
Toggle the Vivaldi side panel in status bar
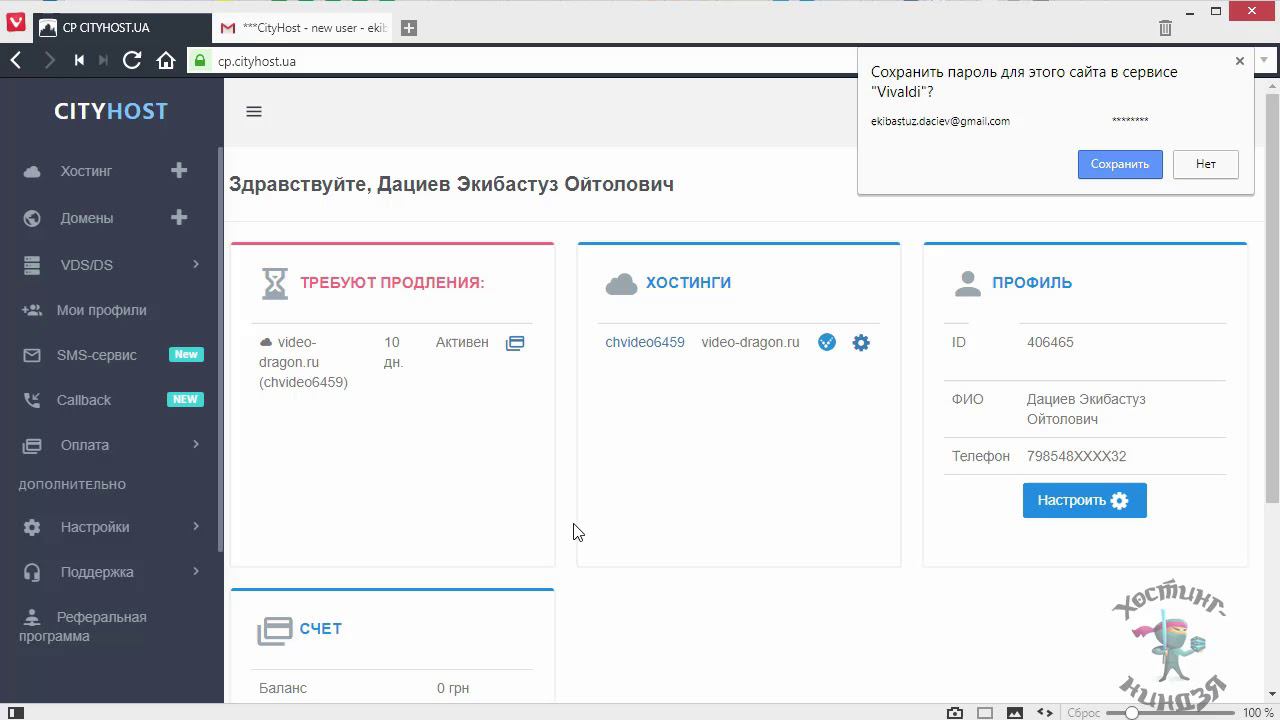click(15, 713)
